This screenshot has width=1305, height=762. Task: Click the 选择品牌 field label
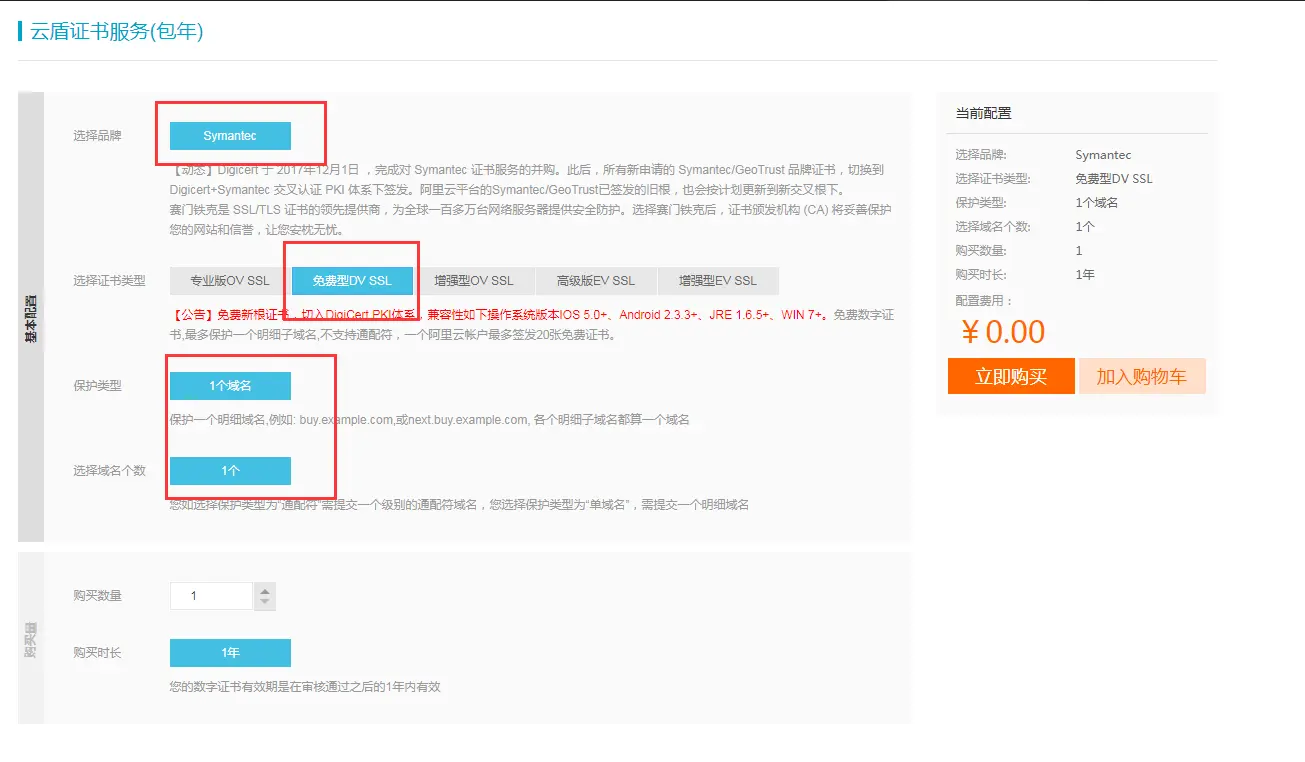point(97,135)
